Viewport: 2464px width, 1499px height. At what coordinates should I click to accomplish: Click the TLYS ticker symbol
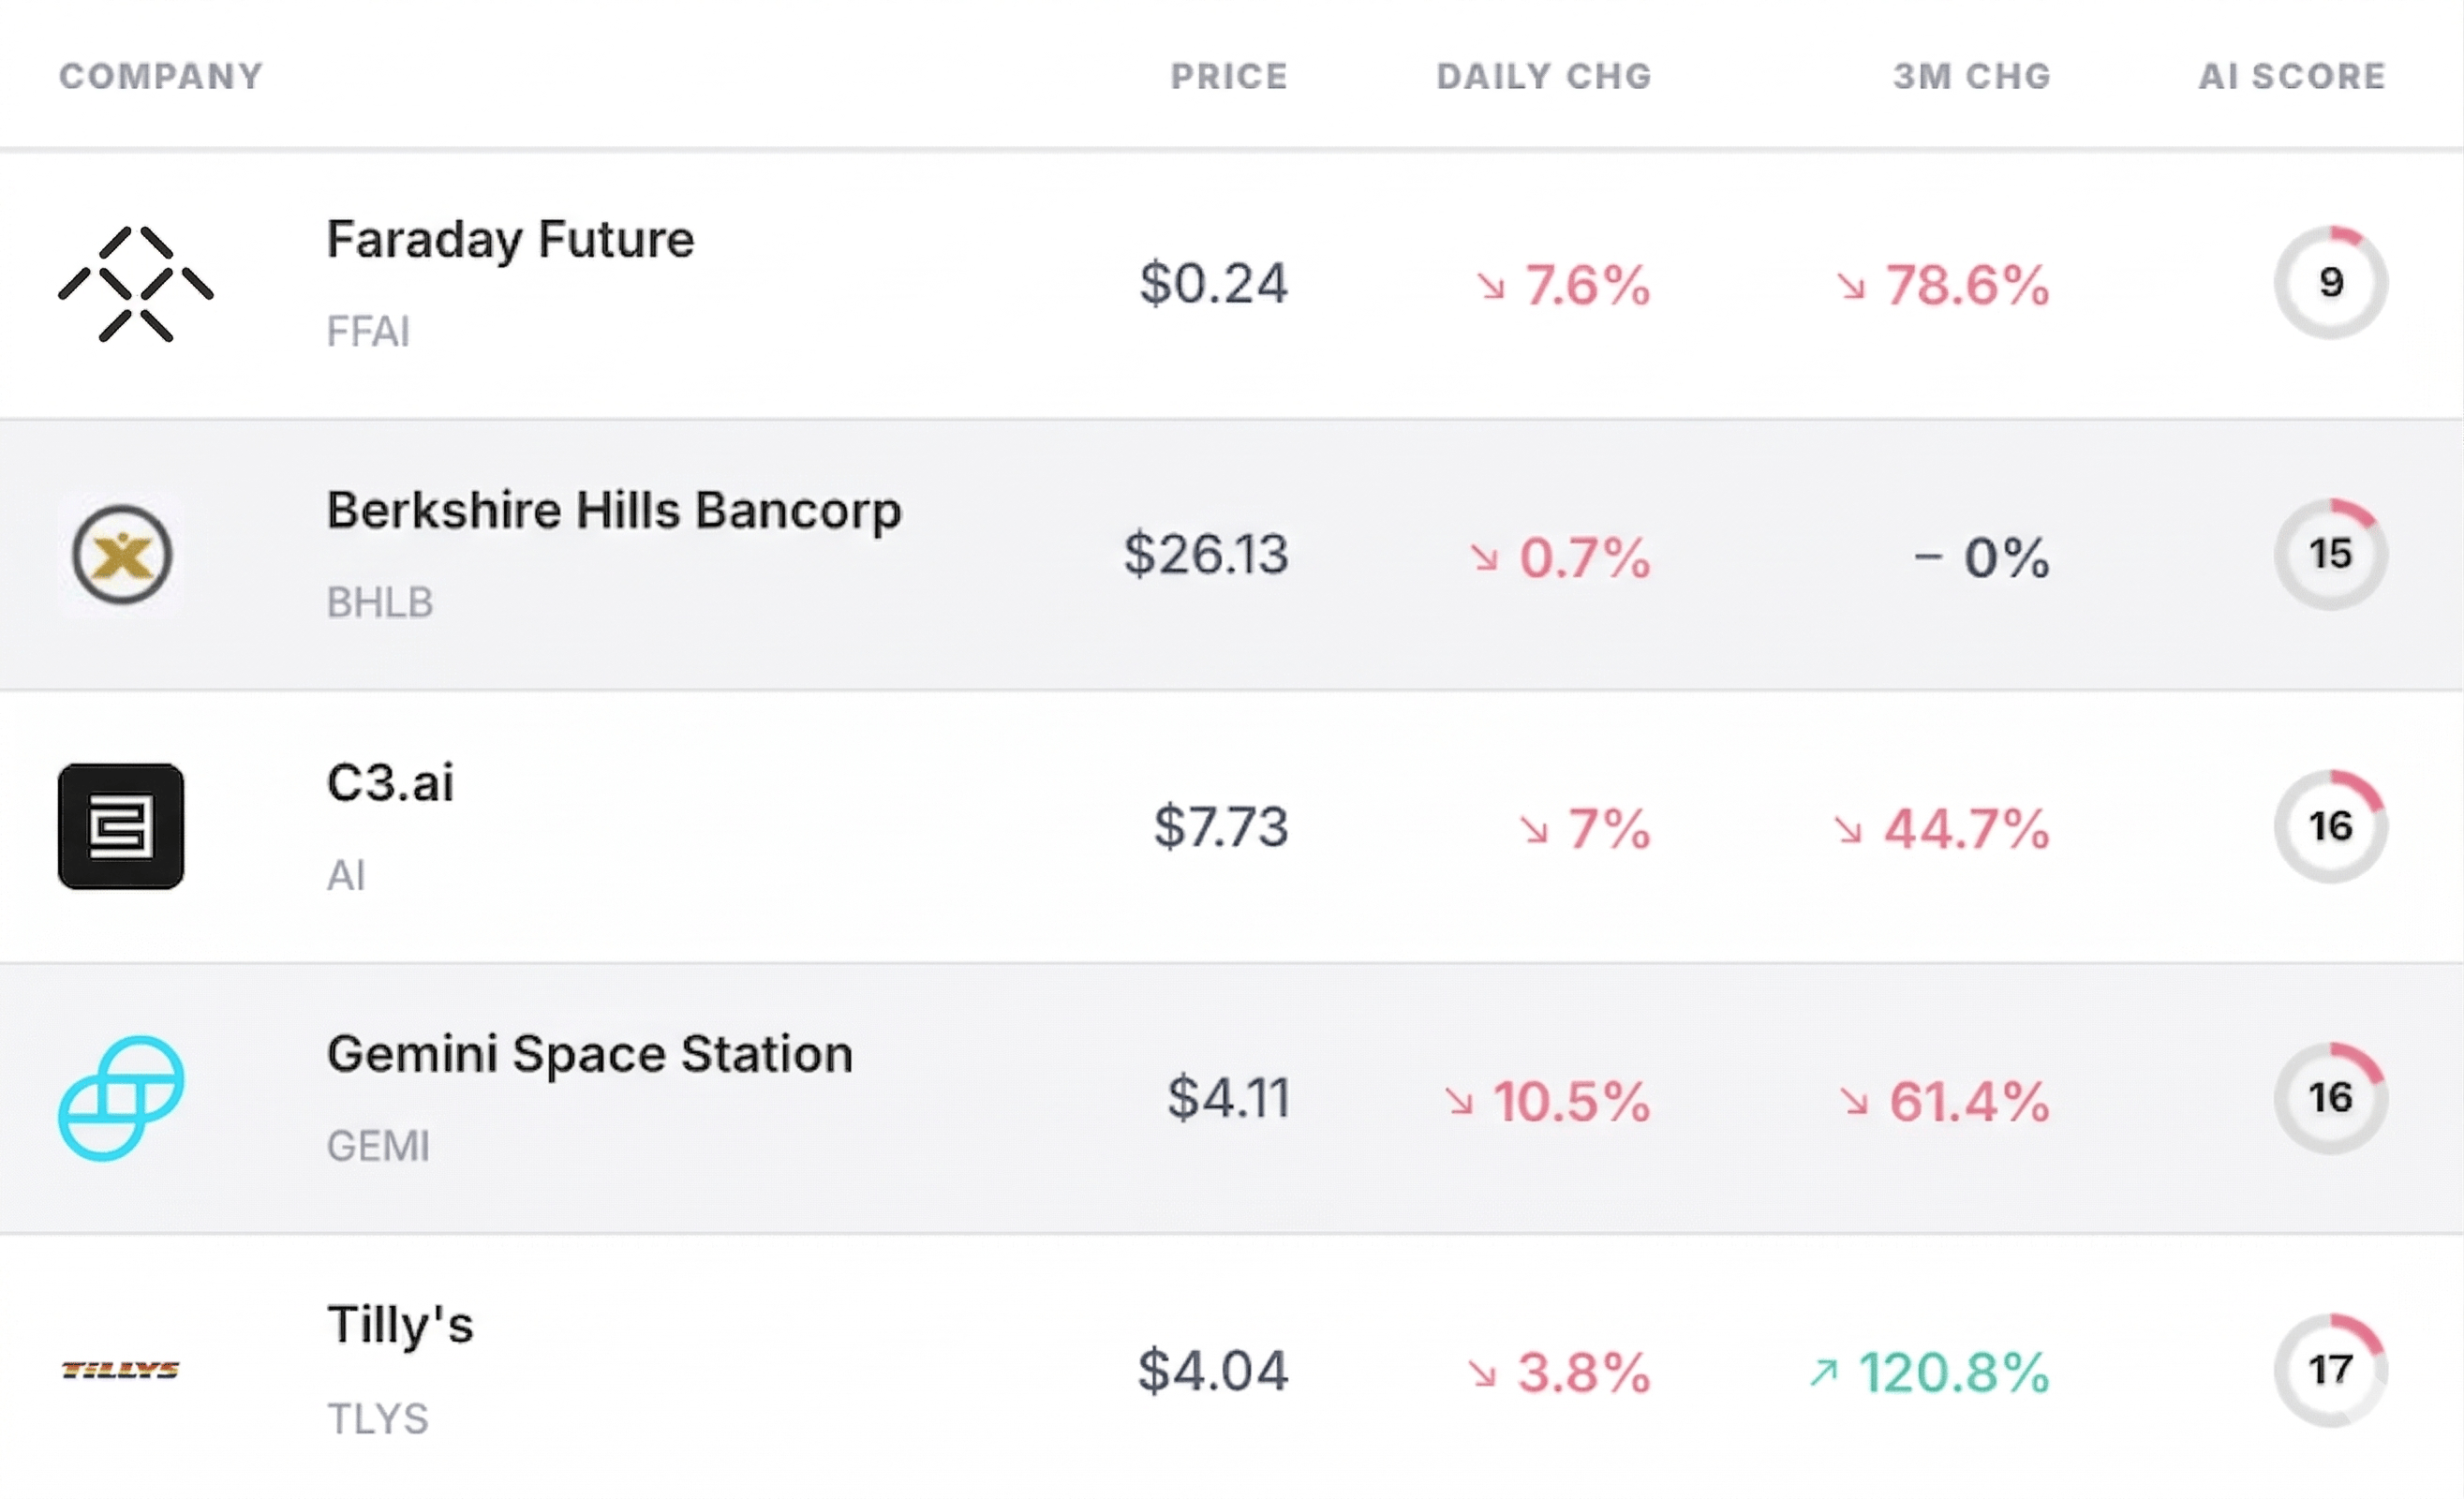[x=378, y=1419]
